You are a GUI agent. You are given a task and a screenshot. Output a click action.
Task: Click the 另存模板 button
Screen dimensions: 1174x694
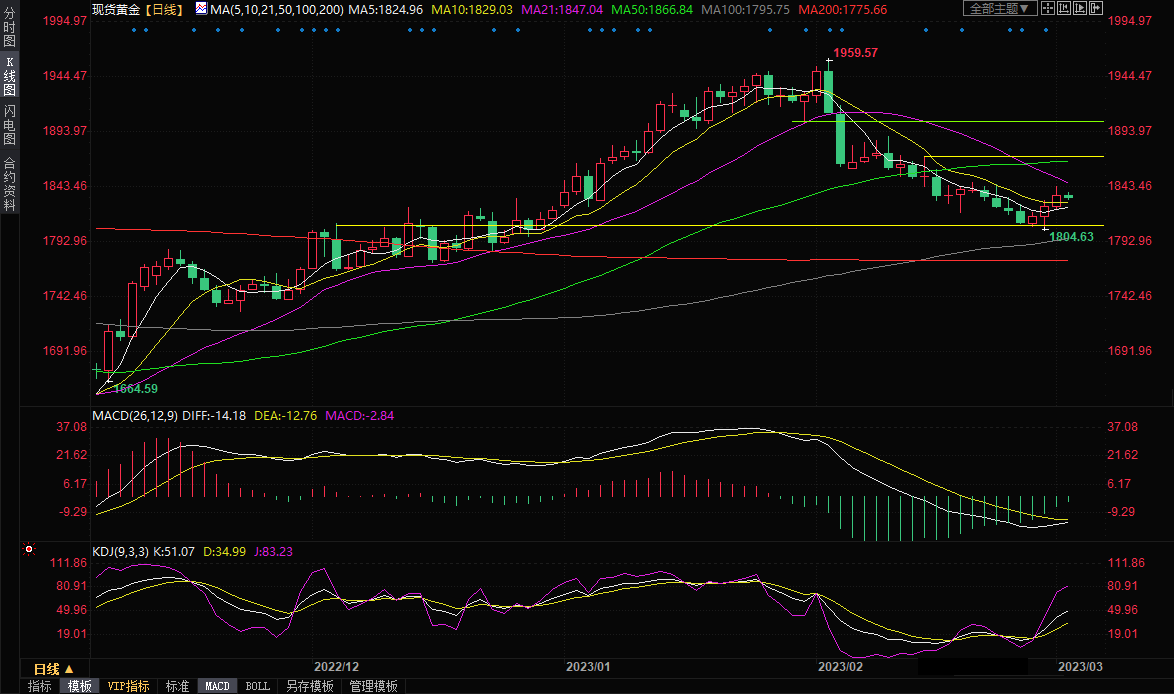309,686
